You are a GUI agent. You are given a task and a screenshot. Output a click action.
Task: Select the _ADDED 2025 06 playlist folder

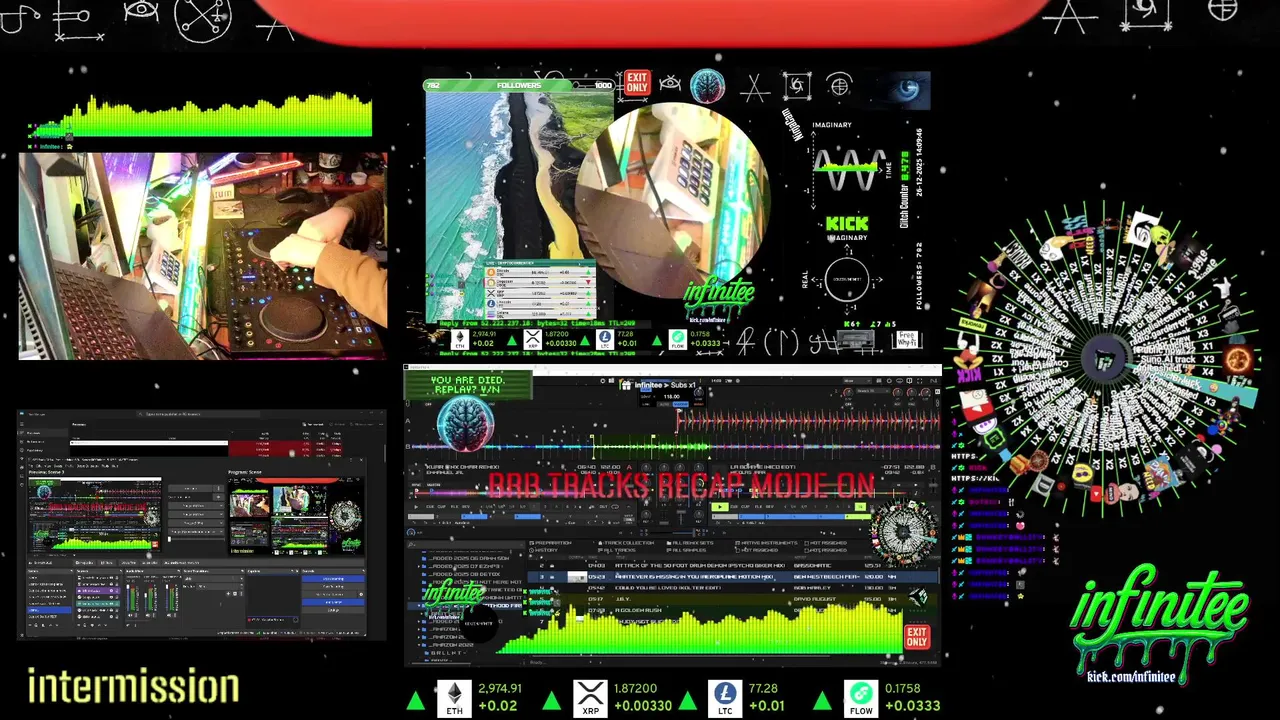[469, 558]
